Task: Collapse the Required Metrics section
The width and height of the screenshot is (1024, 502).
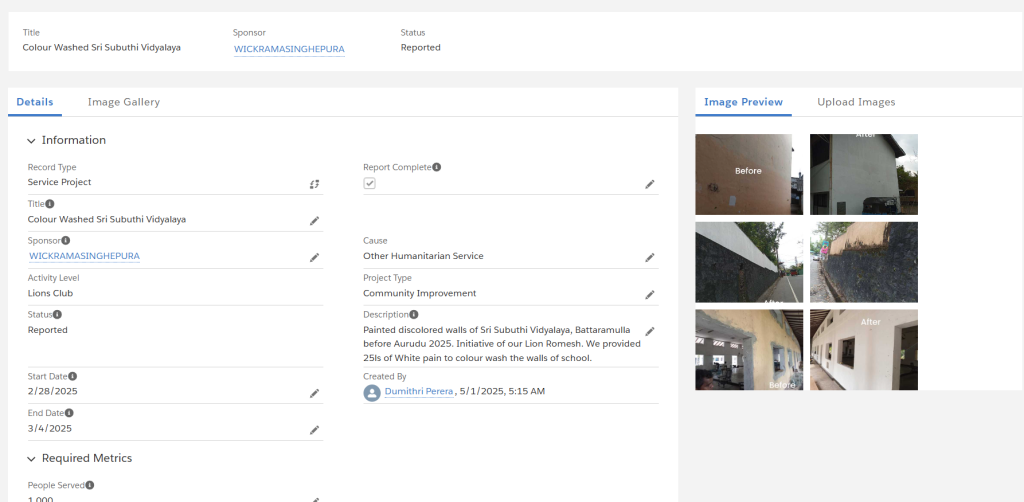Action: point(31,459)
